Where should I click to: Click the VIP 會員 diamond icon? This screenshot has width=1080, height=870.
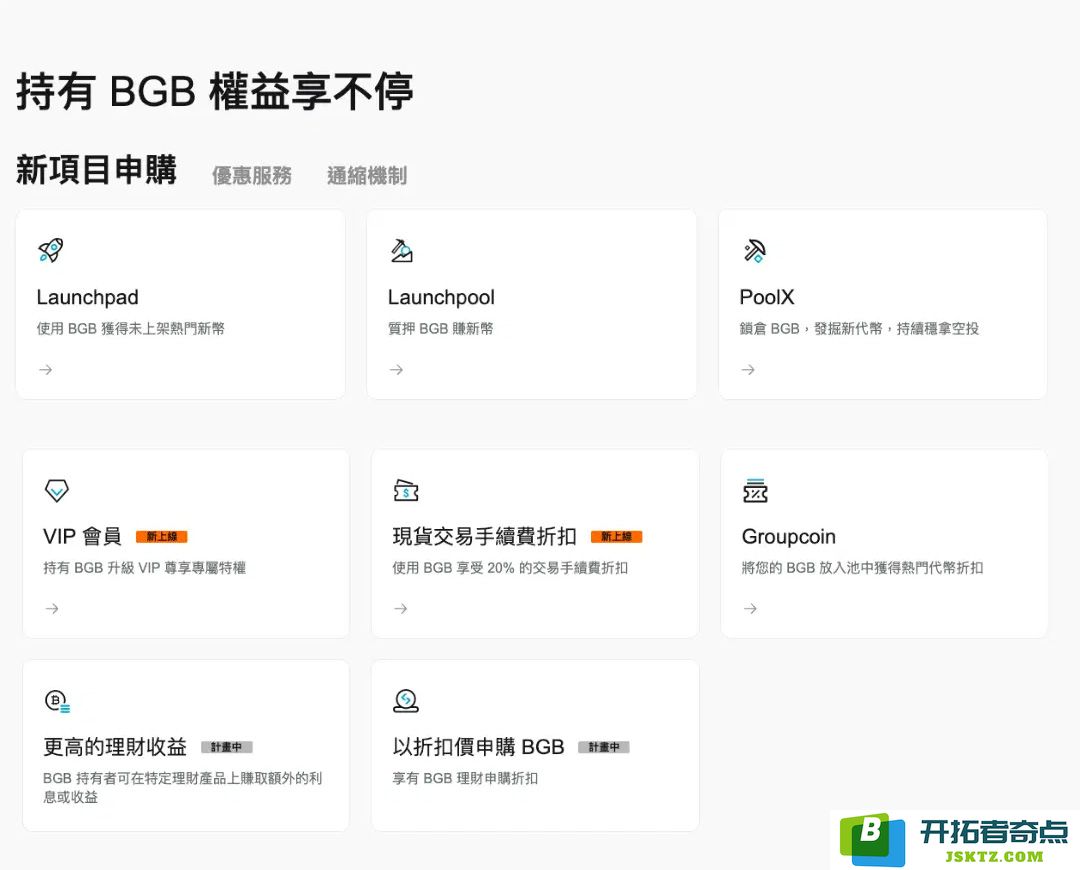click(x=56, y=490)
